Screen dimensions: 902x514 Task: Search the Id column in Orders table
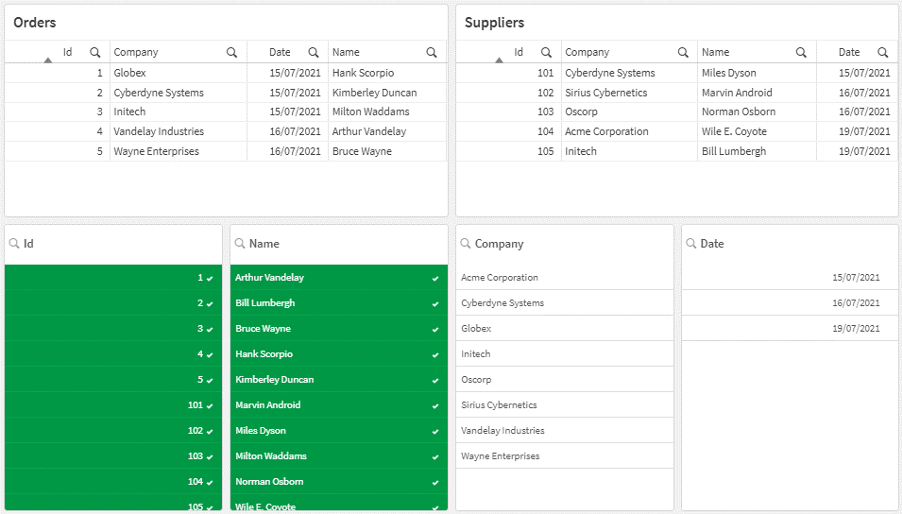tap(95, 52)
